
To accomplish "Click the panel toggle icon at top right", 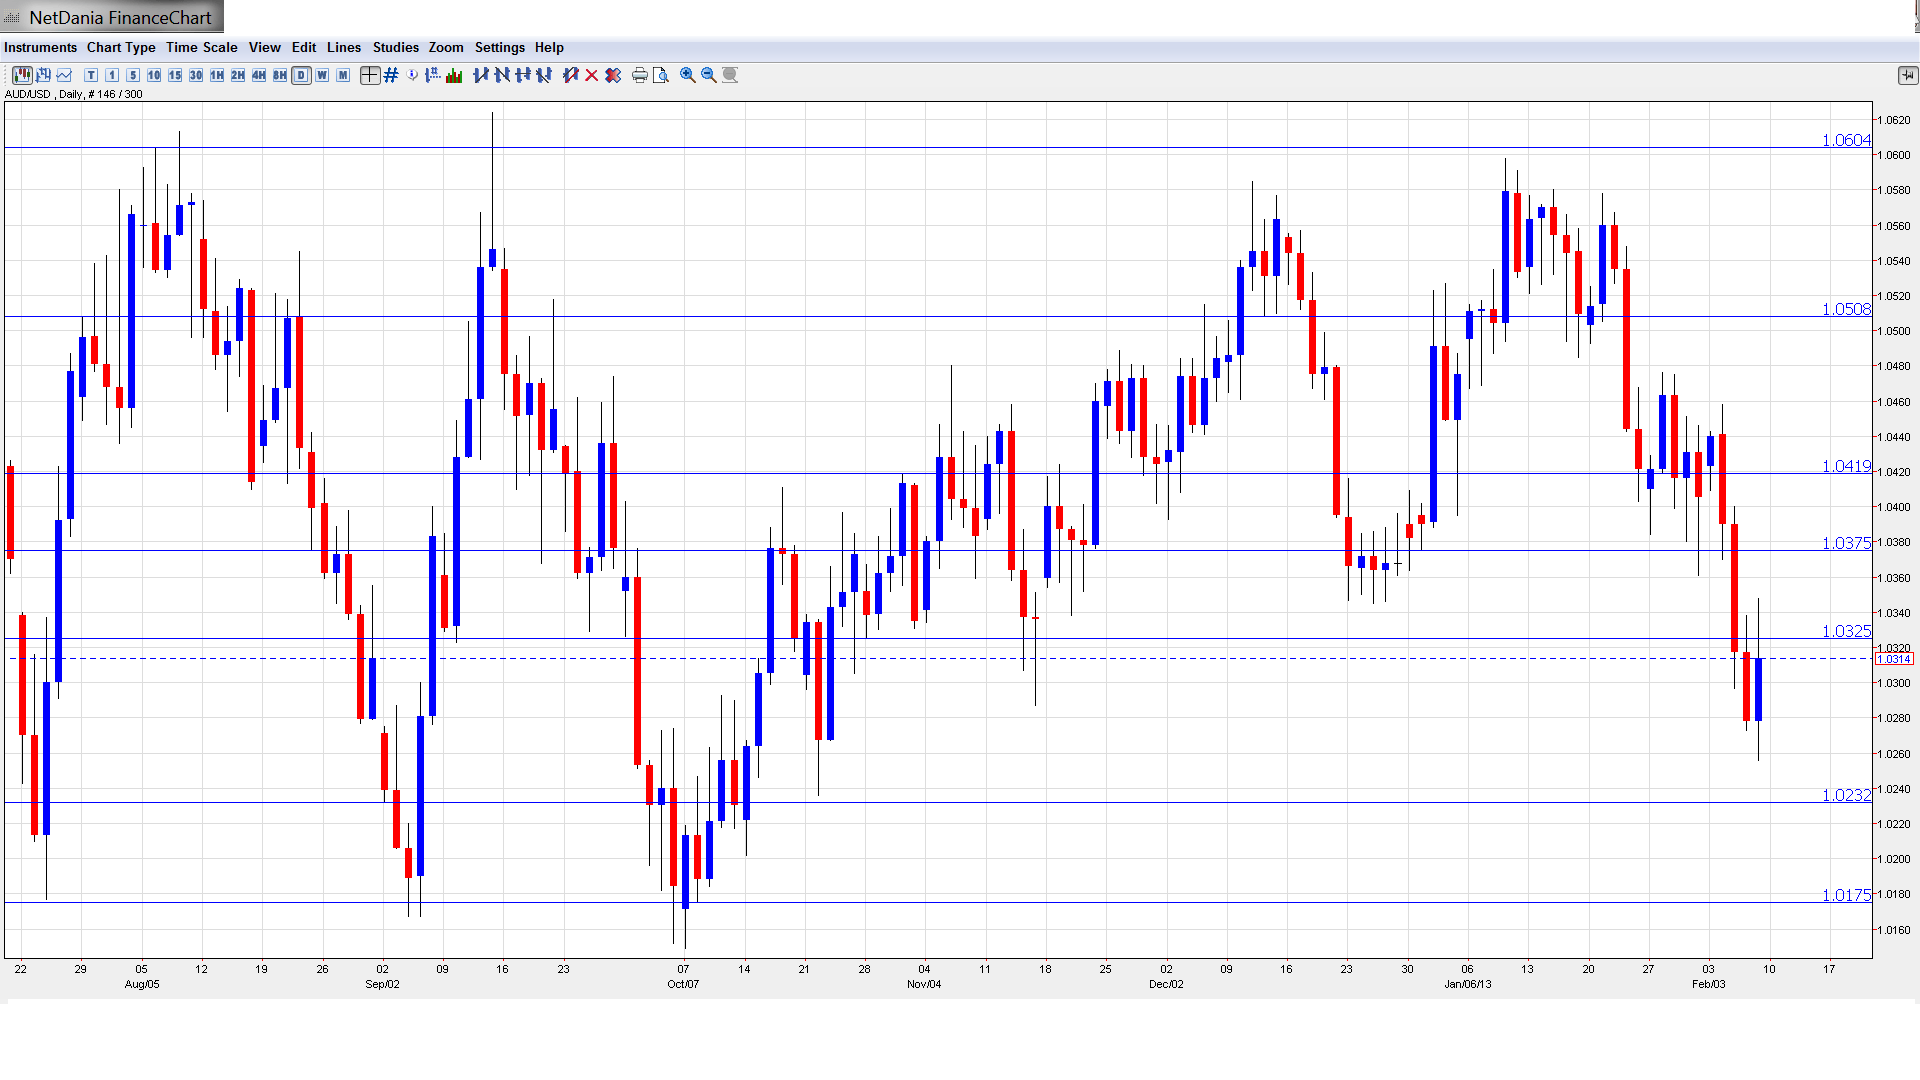I will 1907,75.
